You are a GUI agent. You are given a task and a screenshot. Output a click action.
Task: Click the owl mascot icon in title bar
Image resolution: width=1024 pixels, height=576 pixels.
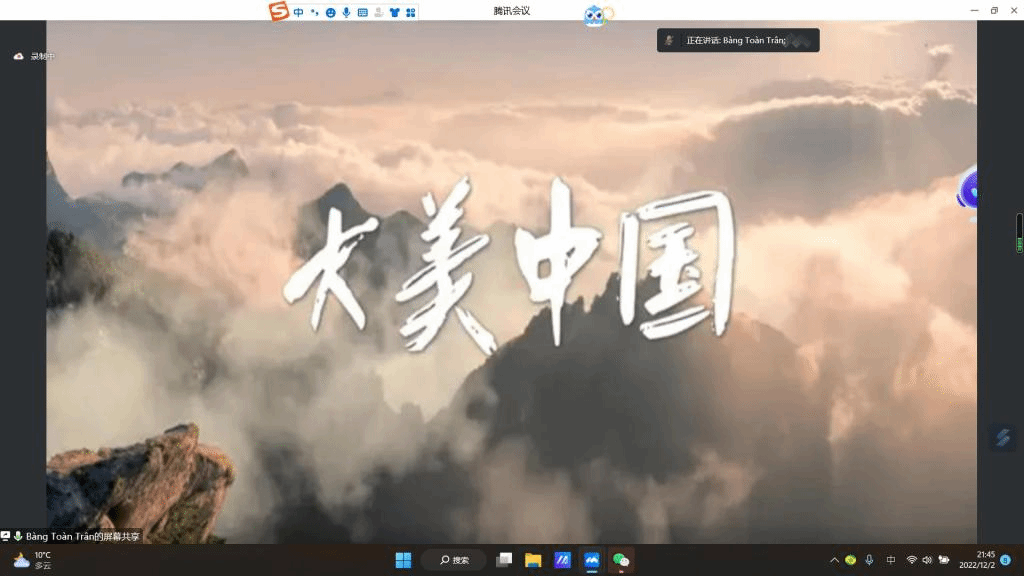595,16
